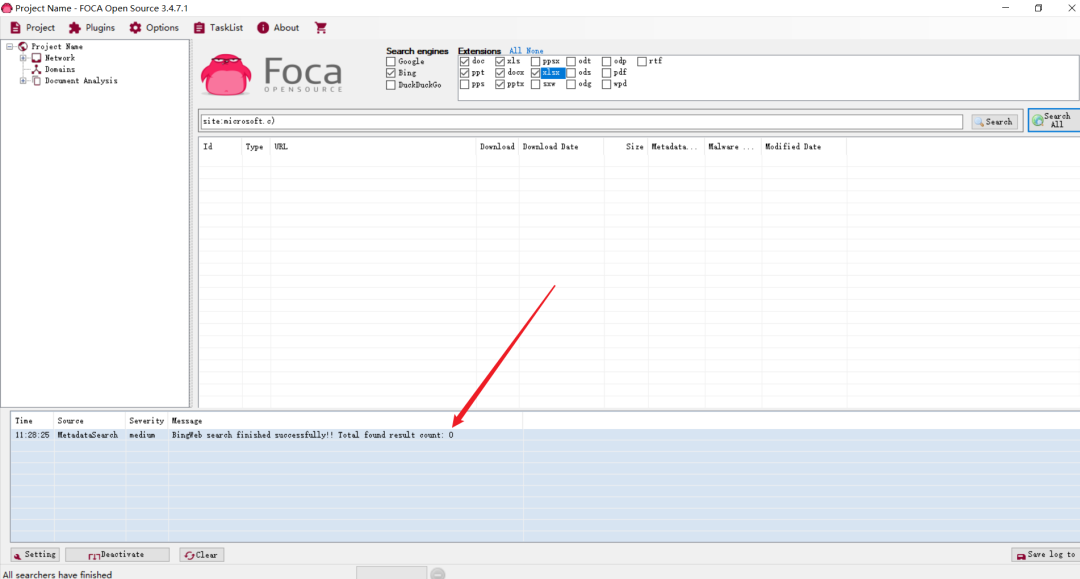The width and height of the screenshot is (1080, 579).
Task: Click the Deactivate log button
Action: click(x=118, y=555)
